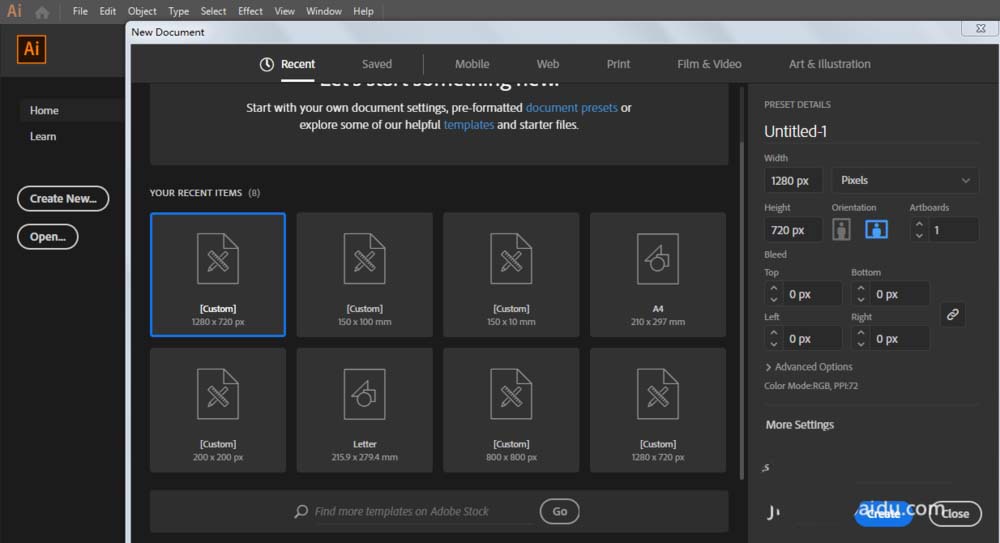
Task: Select the 150 x 100 mm custom preset
Action: tap(364, 274)
